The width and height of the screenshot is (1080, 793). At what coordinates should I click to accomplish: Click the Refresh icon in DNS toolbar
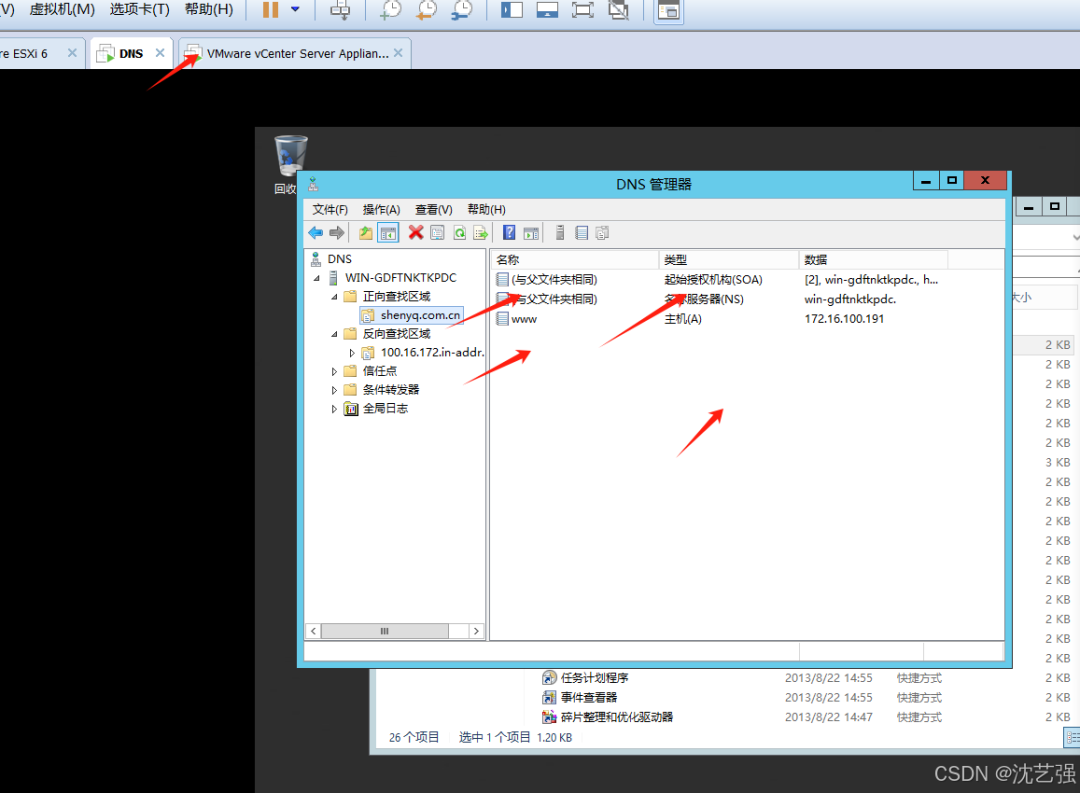[x=459, y=233]
